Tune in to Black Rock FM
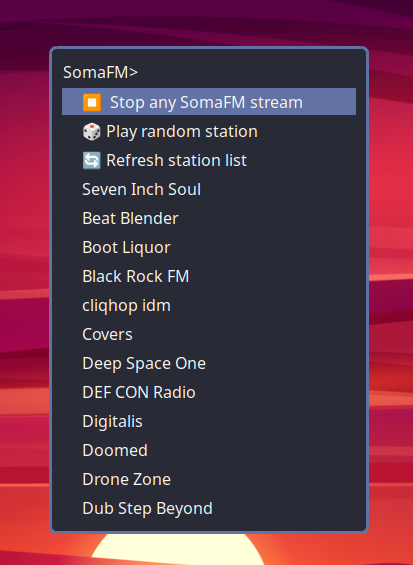The height and width of the screenshot is (565, 413). [x=209, y=276]
